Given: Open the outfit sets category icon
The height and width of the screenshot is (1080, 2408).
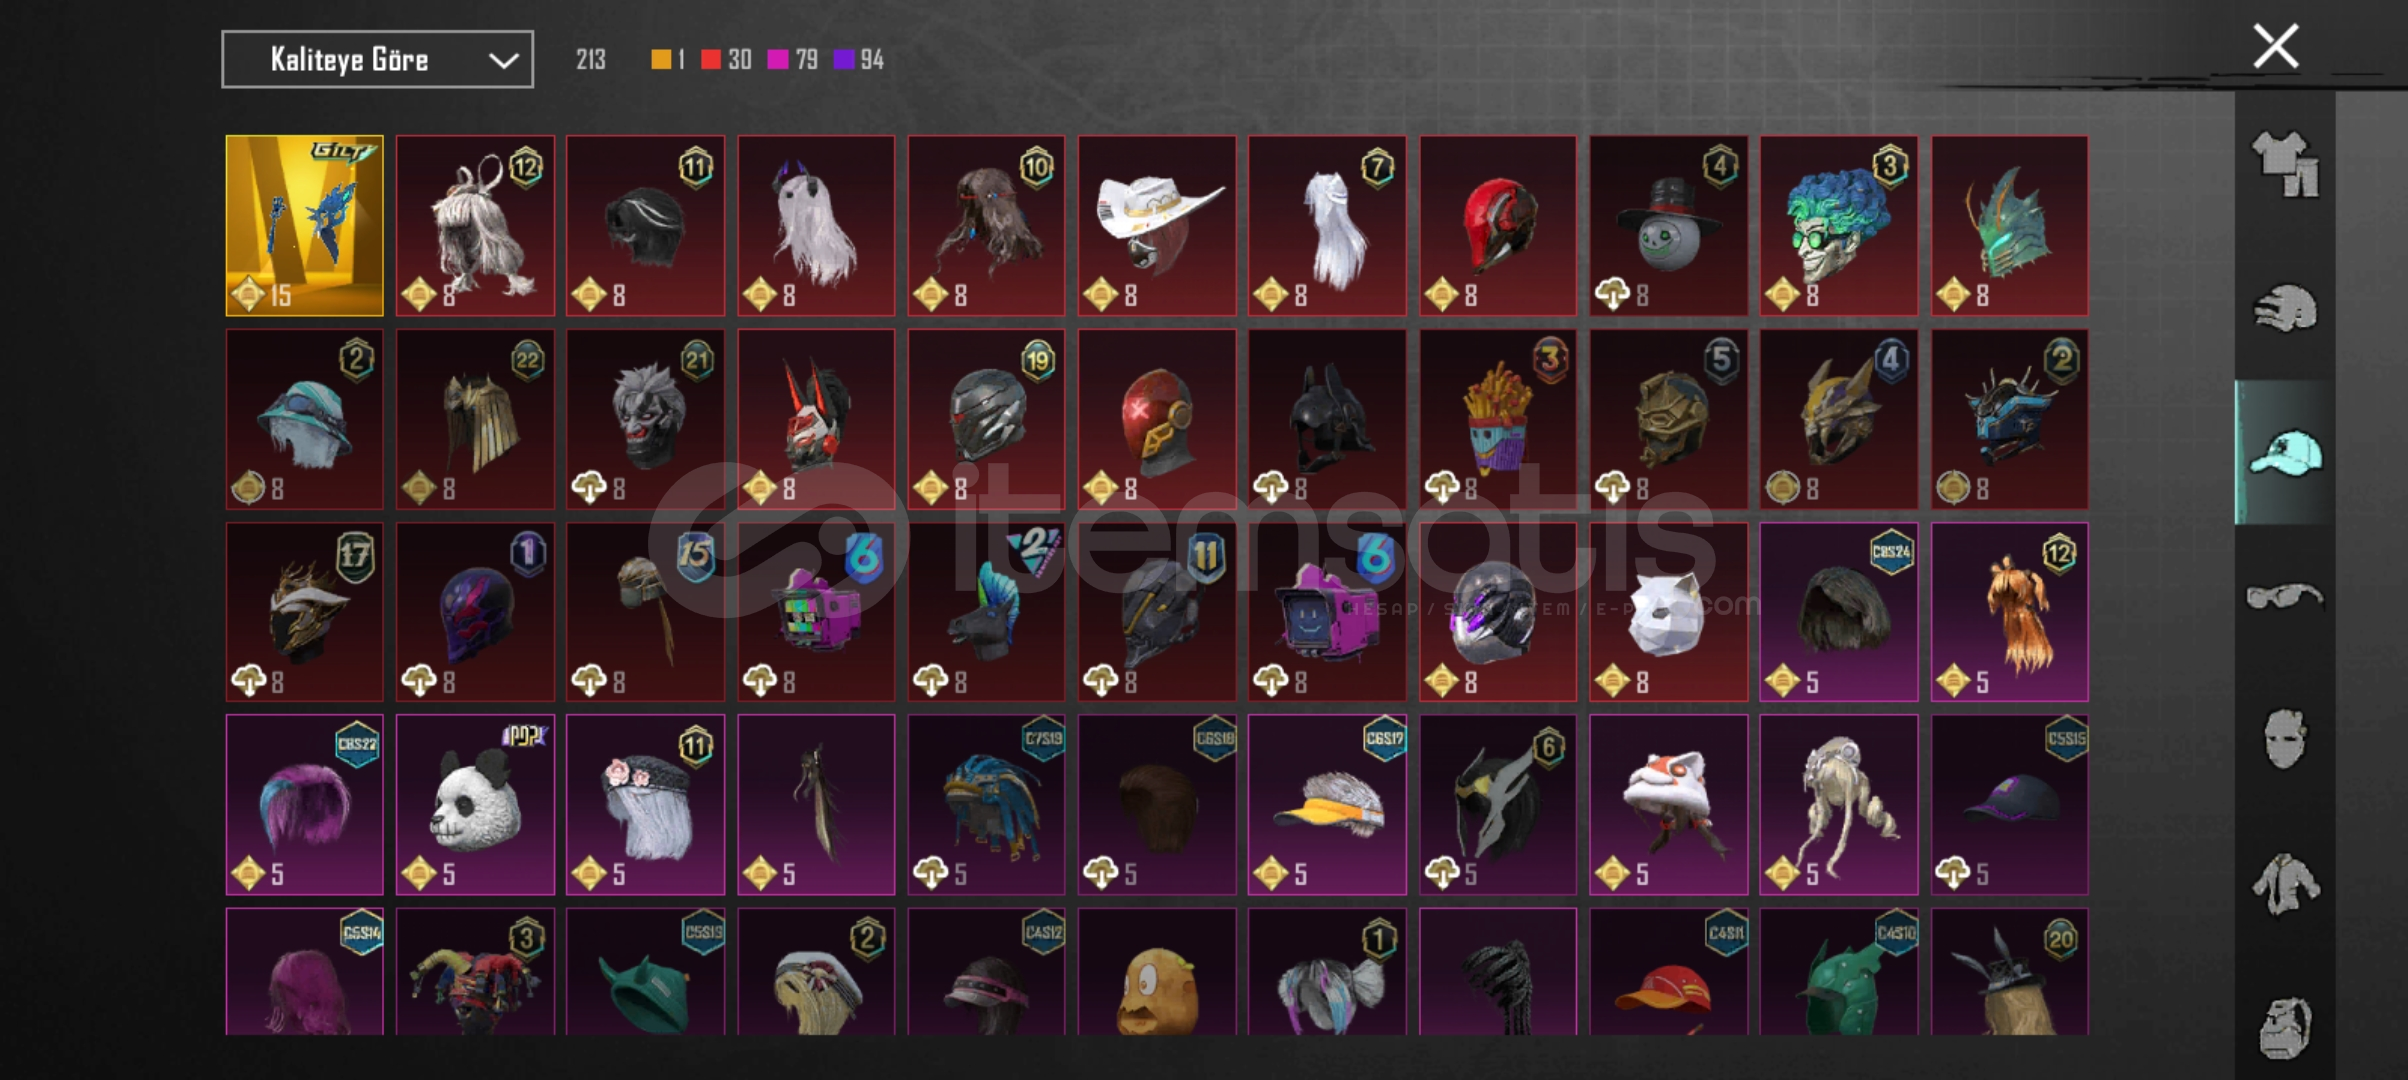Looking at the screenshot, I should pyautogui.click(x=2285, y=163).
